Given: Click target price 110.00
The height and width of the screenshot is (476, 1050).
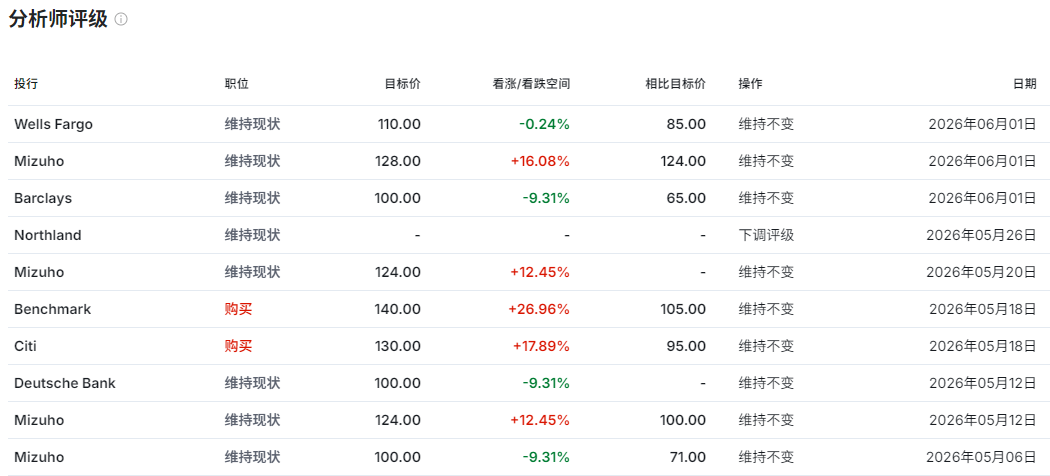Looking at the screenshot, I should pos(401,124).
